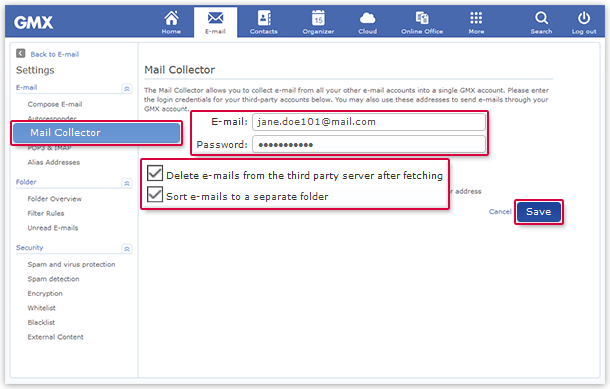Collapse the Folder settings section
Screen dimensions: 610x389
click(127, 183)
